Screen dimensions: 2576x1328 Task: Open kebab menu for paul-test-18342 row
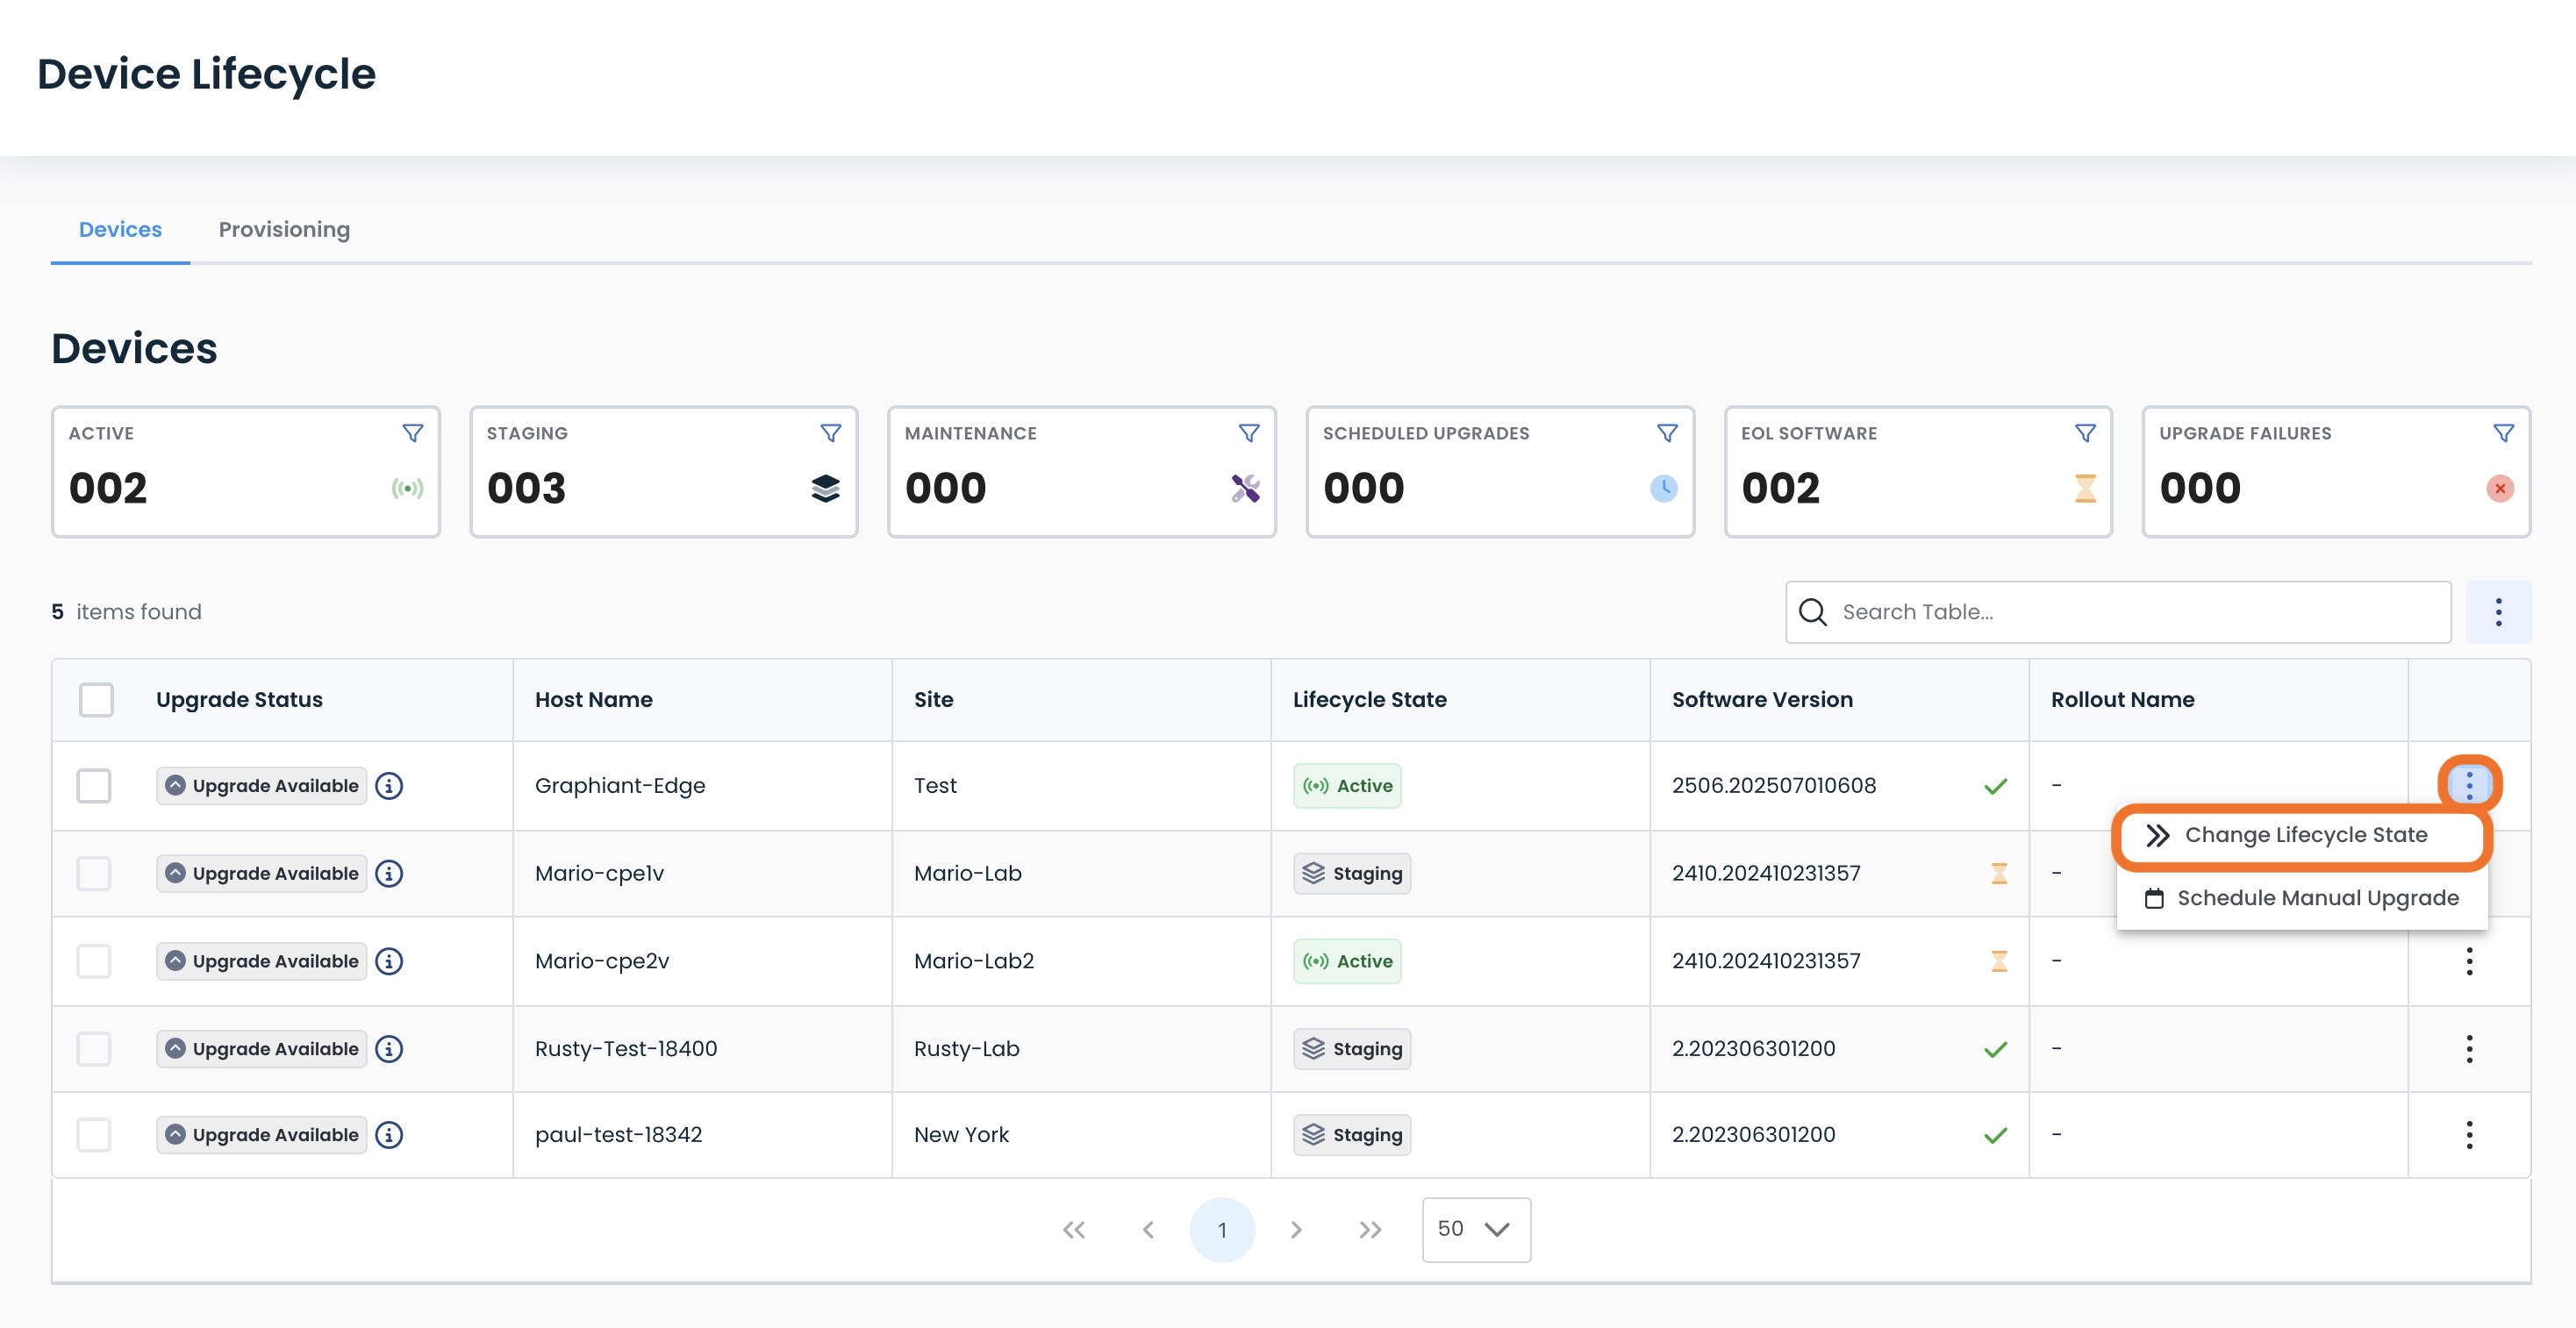pyautogui.click(x=2469, y=1135)
